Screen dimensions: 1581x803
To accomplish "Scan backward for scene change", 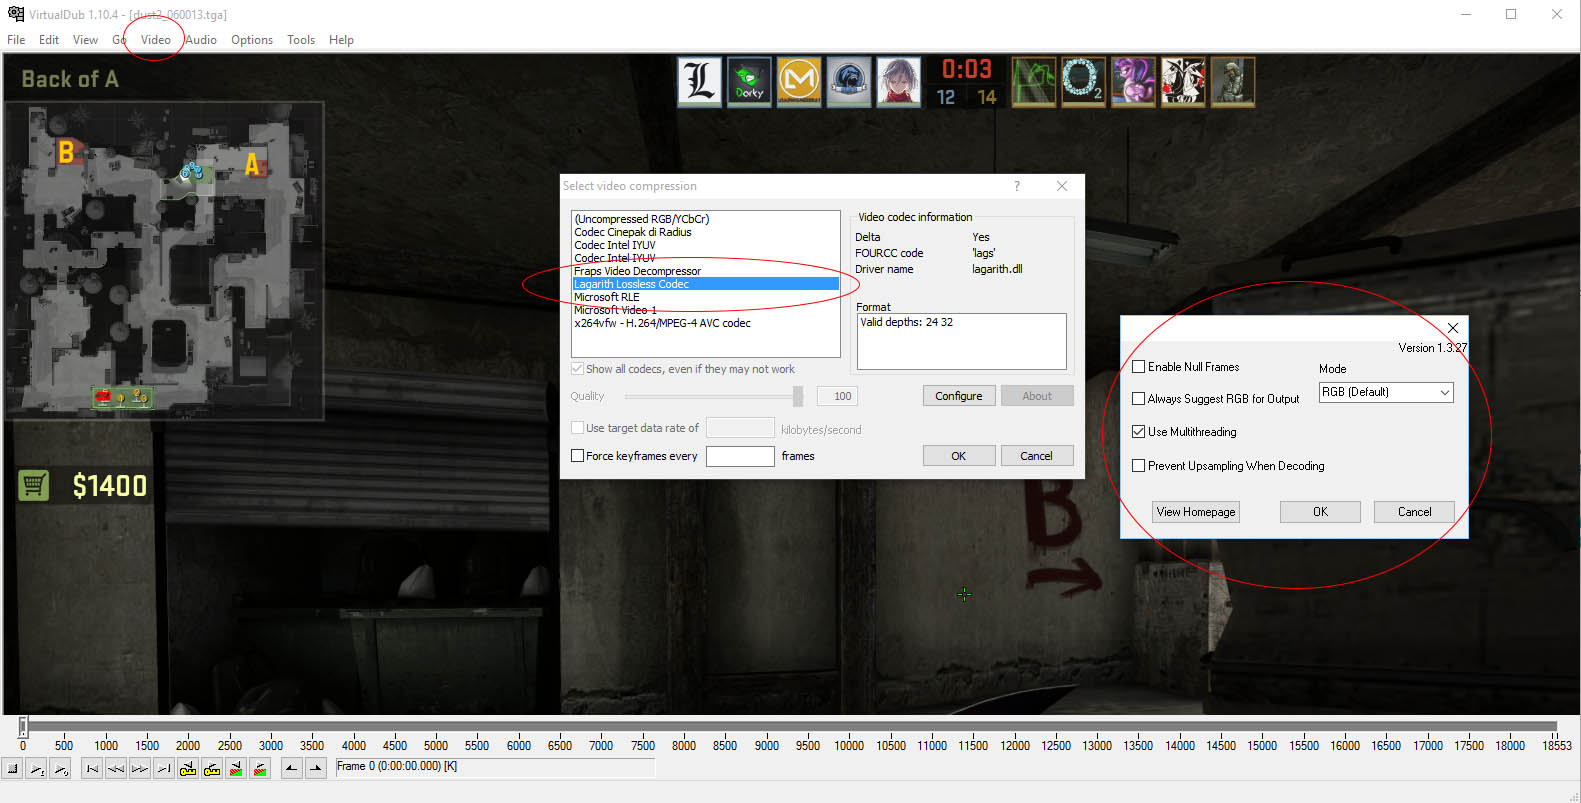I will coord(236,769).
